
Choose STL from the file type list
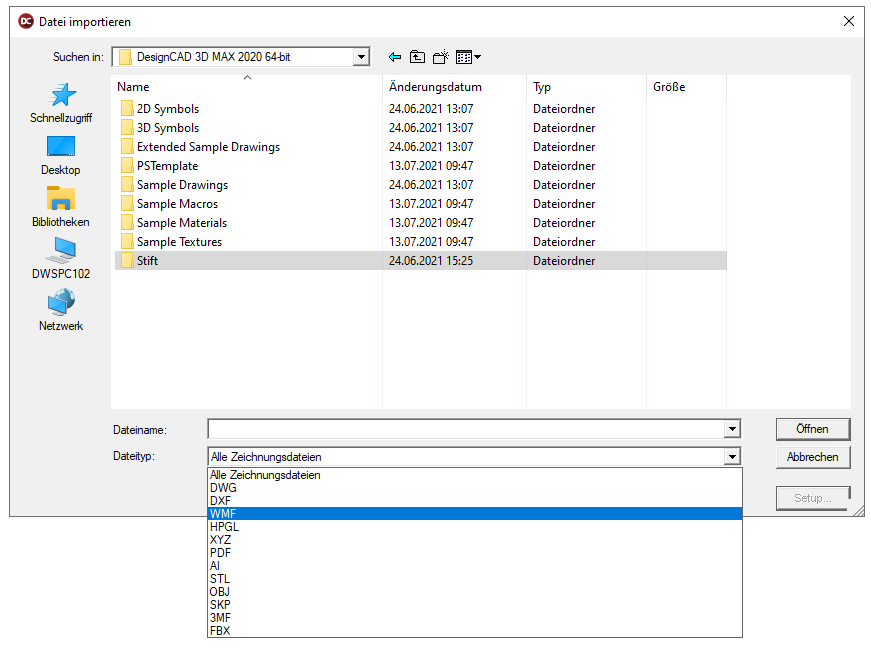[x=220, y=579]
